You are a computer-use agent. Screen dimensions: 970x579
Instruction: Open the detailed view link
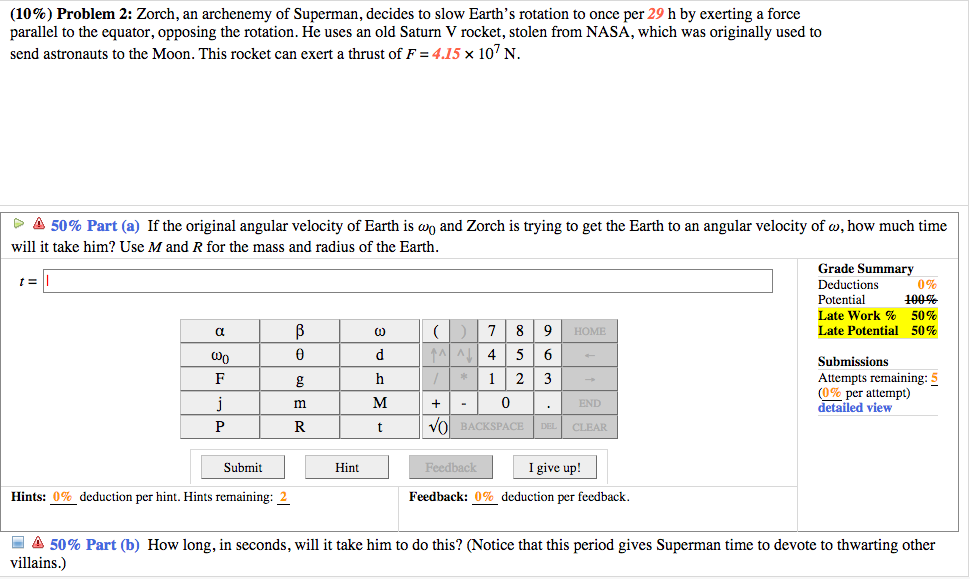click(x=854, y=406)
